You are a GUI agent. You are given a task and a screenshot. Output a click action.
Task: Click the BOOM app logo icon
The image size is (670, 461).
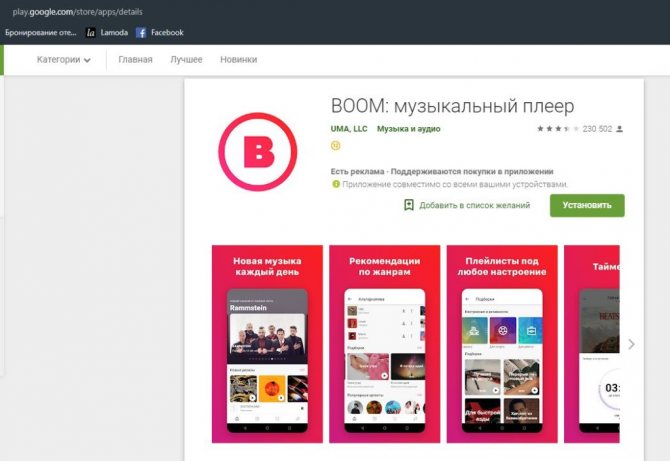259,151
